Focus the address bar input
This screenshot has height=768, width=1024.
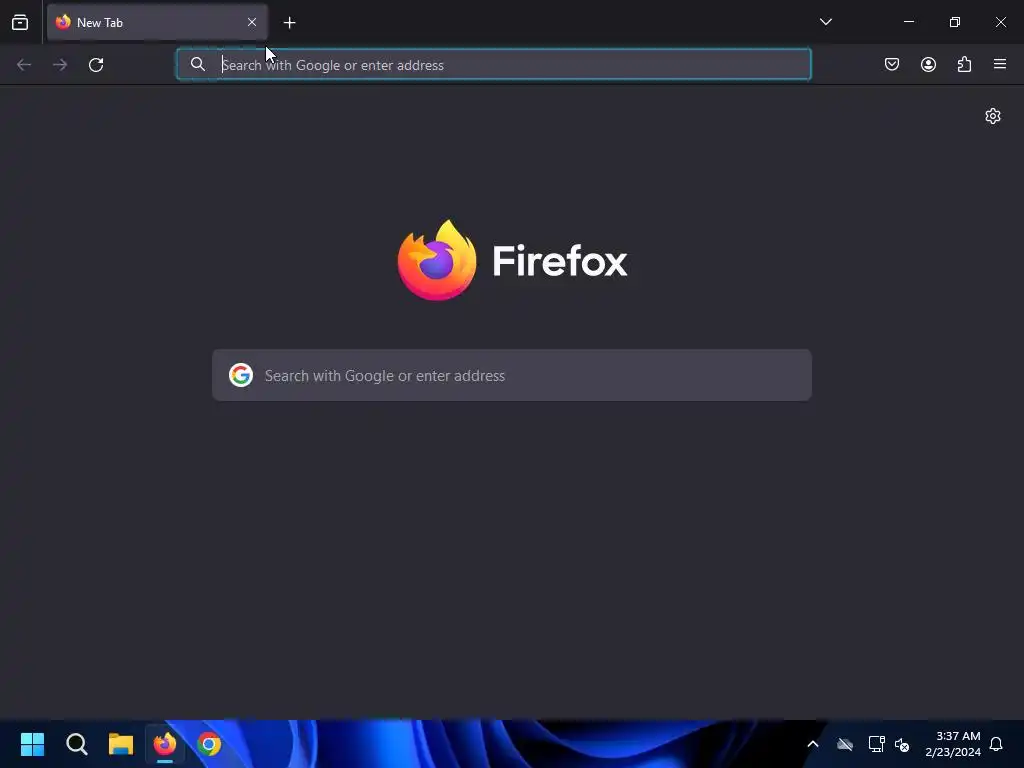[494, 65]
